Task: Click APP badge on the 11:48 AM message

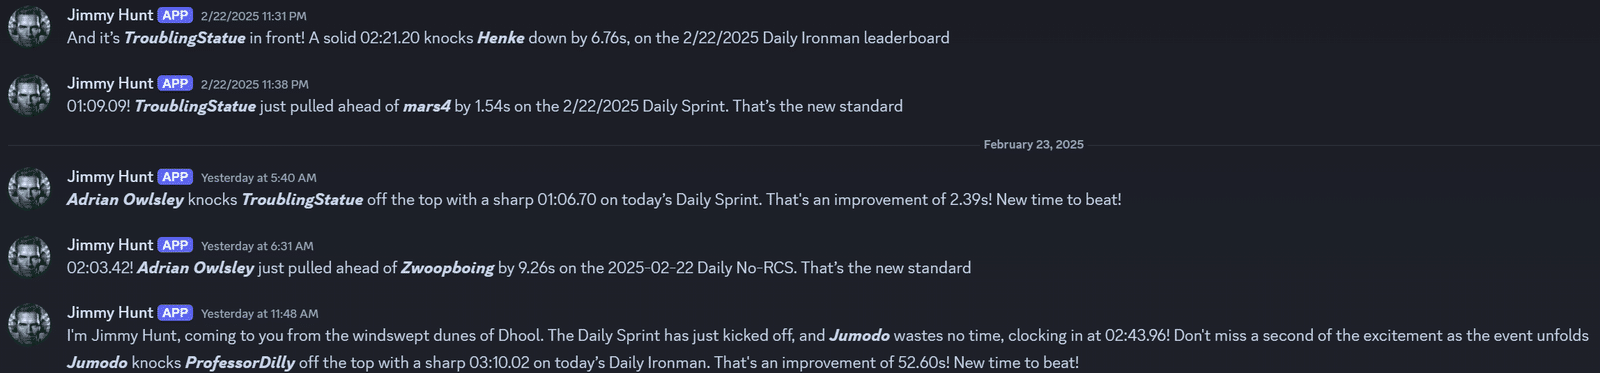Action: point(175,312)
